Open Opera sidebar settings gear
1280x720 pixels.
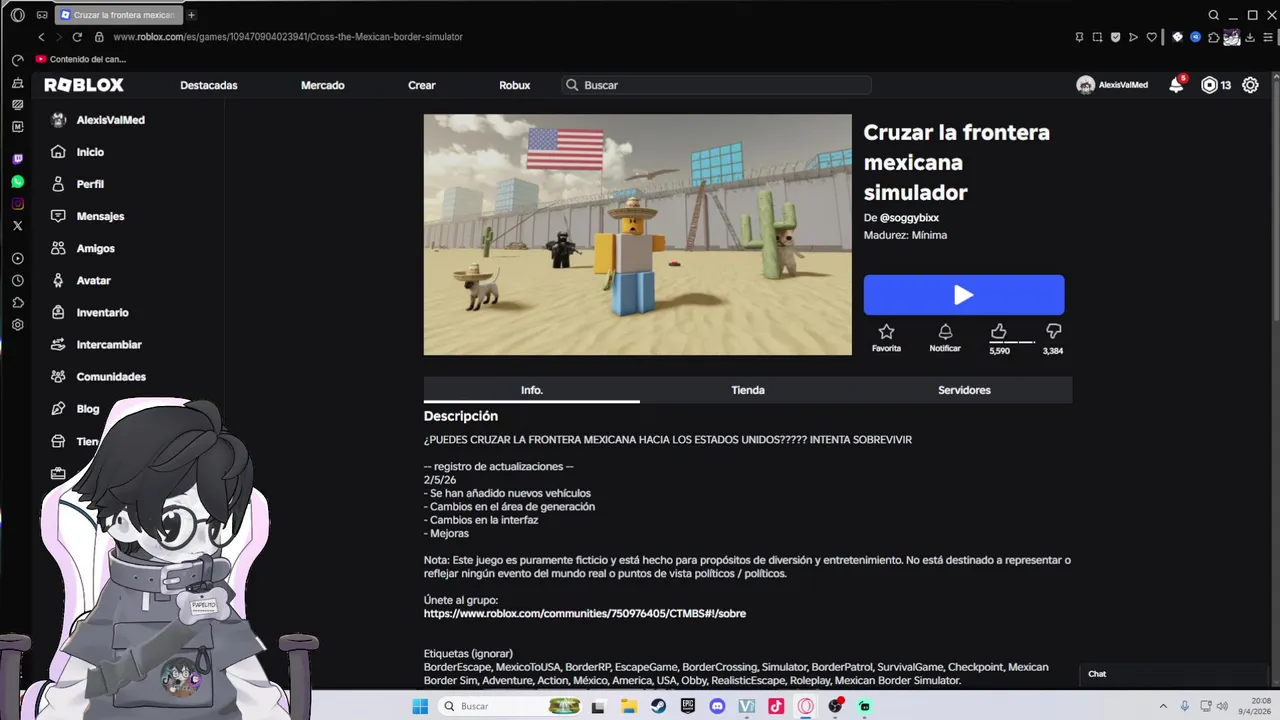[x=17, y=325]
